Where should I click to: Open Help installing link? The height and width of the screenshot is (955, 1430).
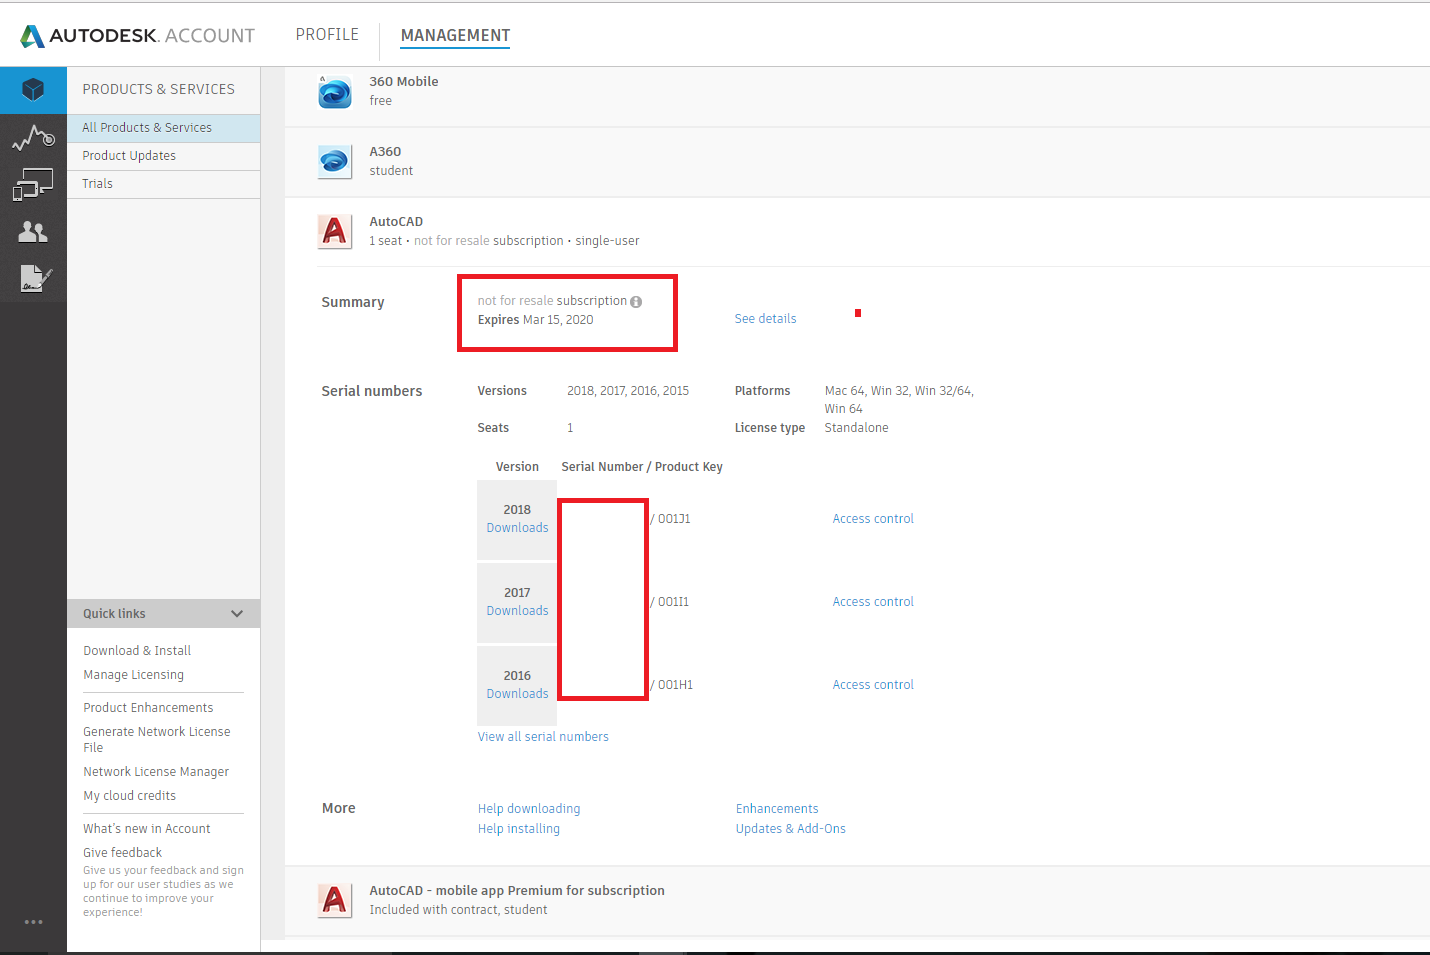(519, 829)
